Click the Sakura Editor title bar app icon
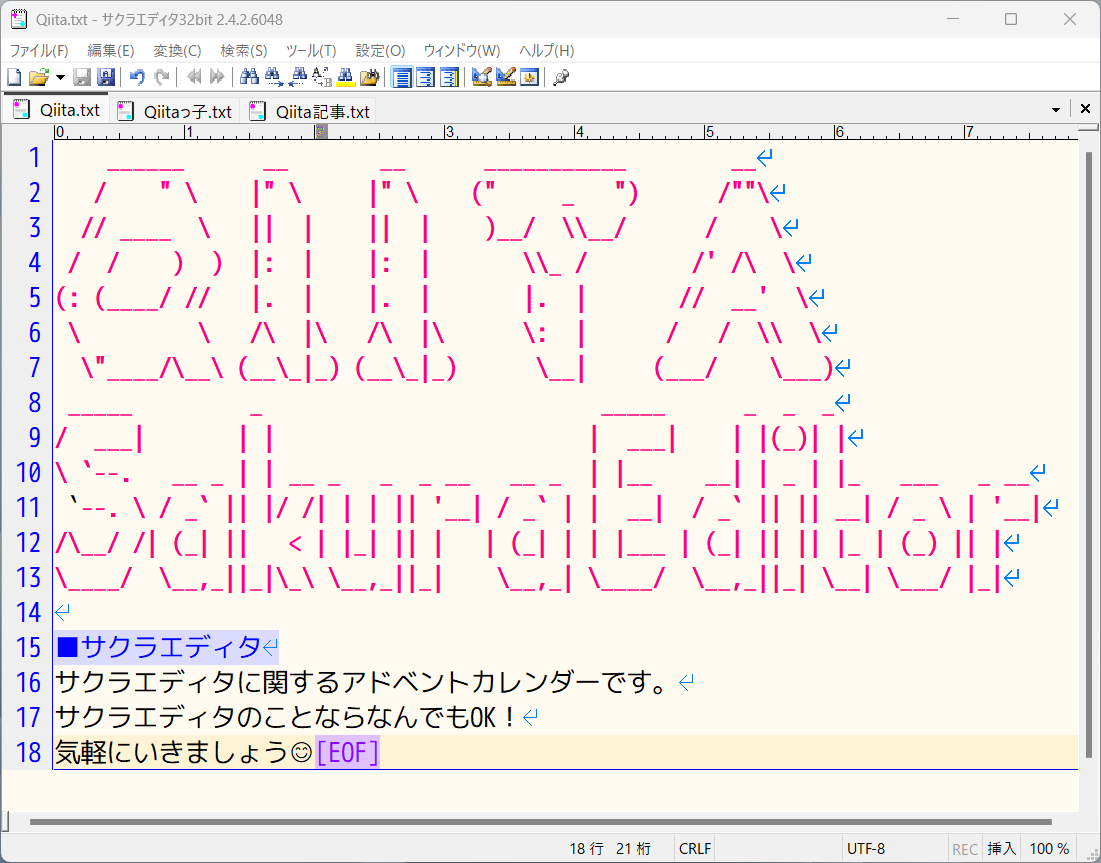Image resolution: width=1101 pixels, height=863 pixels. pos(19,19)
